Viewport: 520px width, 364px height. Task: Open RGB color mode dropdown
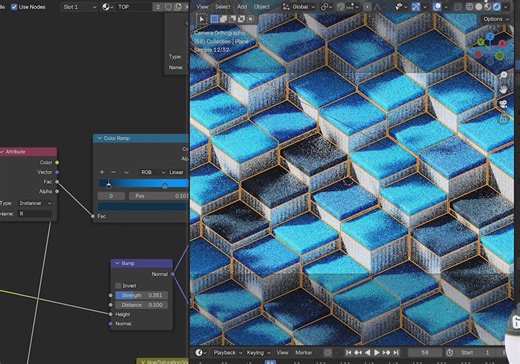point(153,172)
